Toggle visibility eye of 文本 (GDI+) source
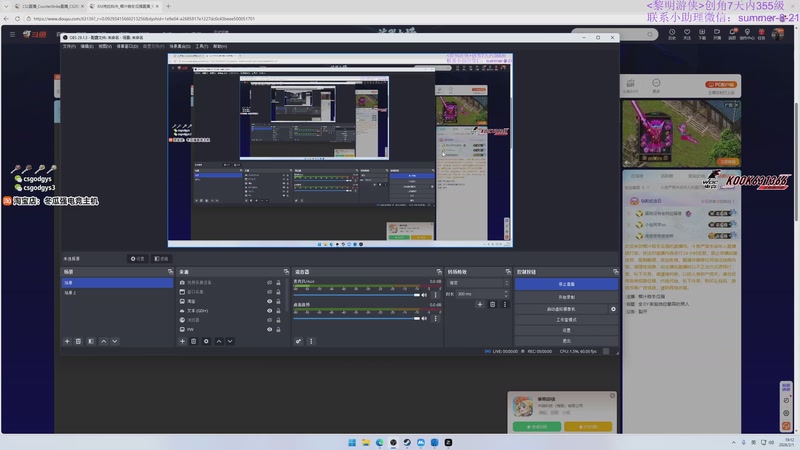The height and width of the screenshot is (450, 800). 269,311
